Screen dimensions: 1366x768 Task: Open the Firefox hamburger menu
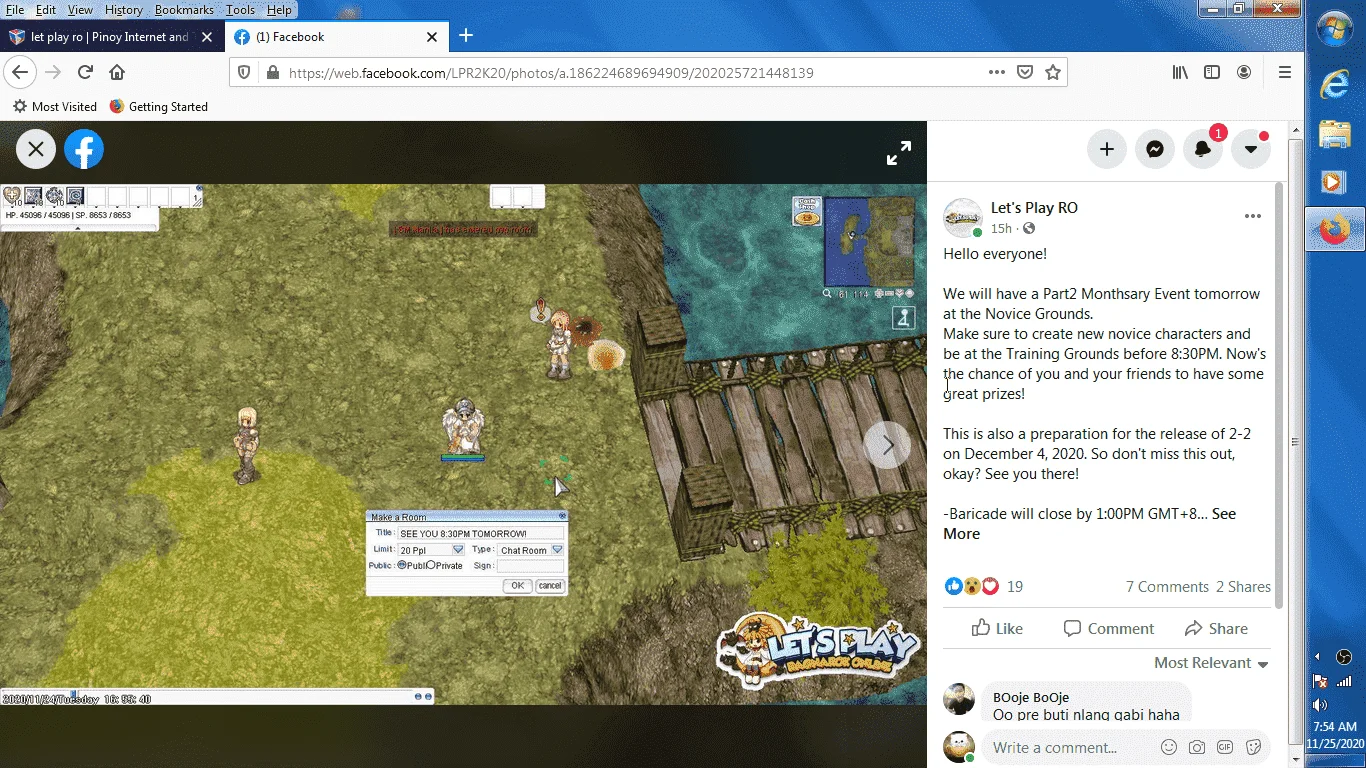(x=1285, y=72)
